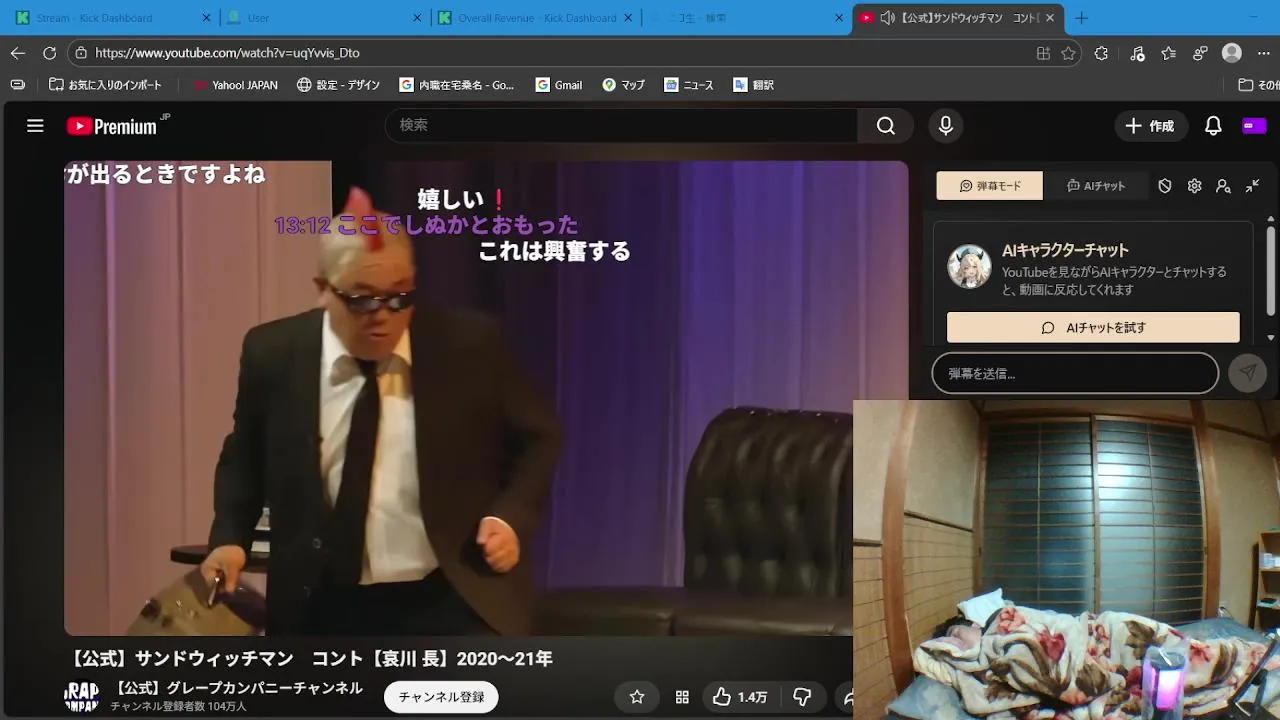The height and width of the screenshot is (720, 1280).
Task: Open マップ bookmark
Action: point(624,85)
